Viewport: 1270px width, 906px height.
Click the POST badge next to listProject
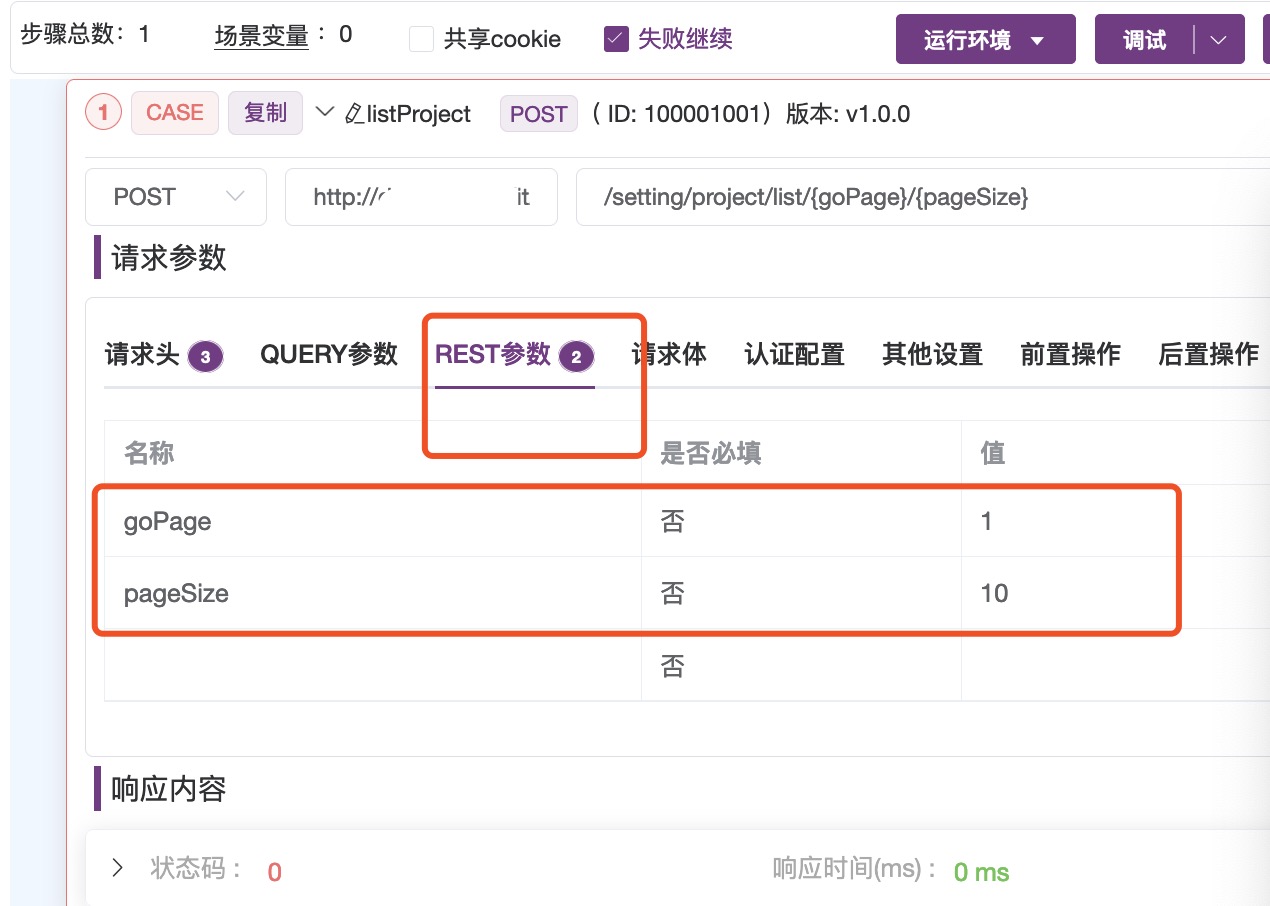coord(538,113)
